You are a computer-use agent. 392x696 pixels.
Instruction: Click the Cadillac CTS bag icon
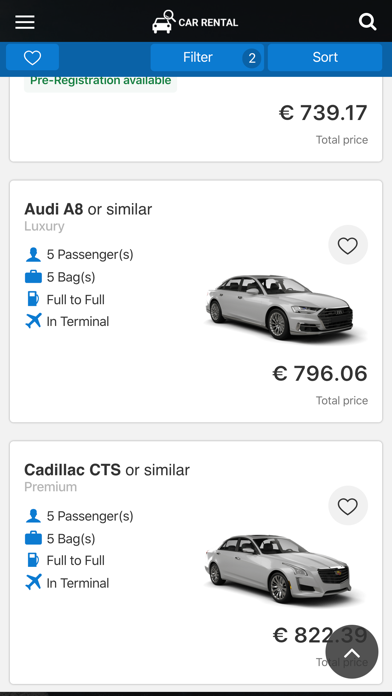pyautogui.click(x=33, y=538)
